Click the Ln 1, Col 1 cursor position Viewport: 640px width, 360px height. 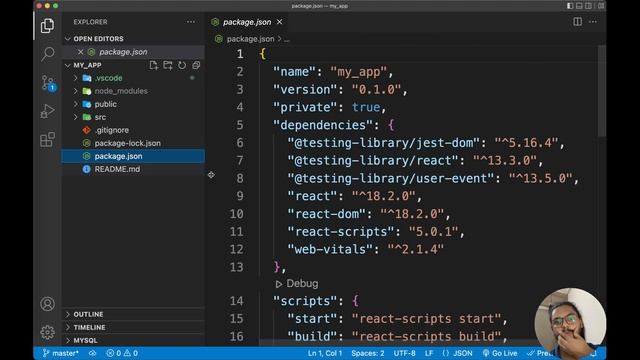click(324, 353)
